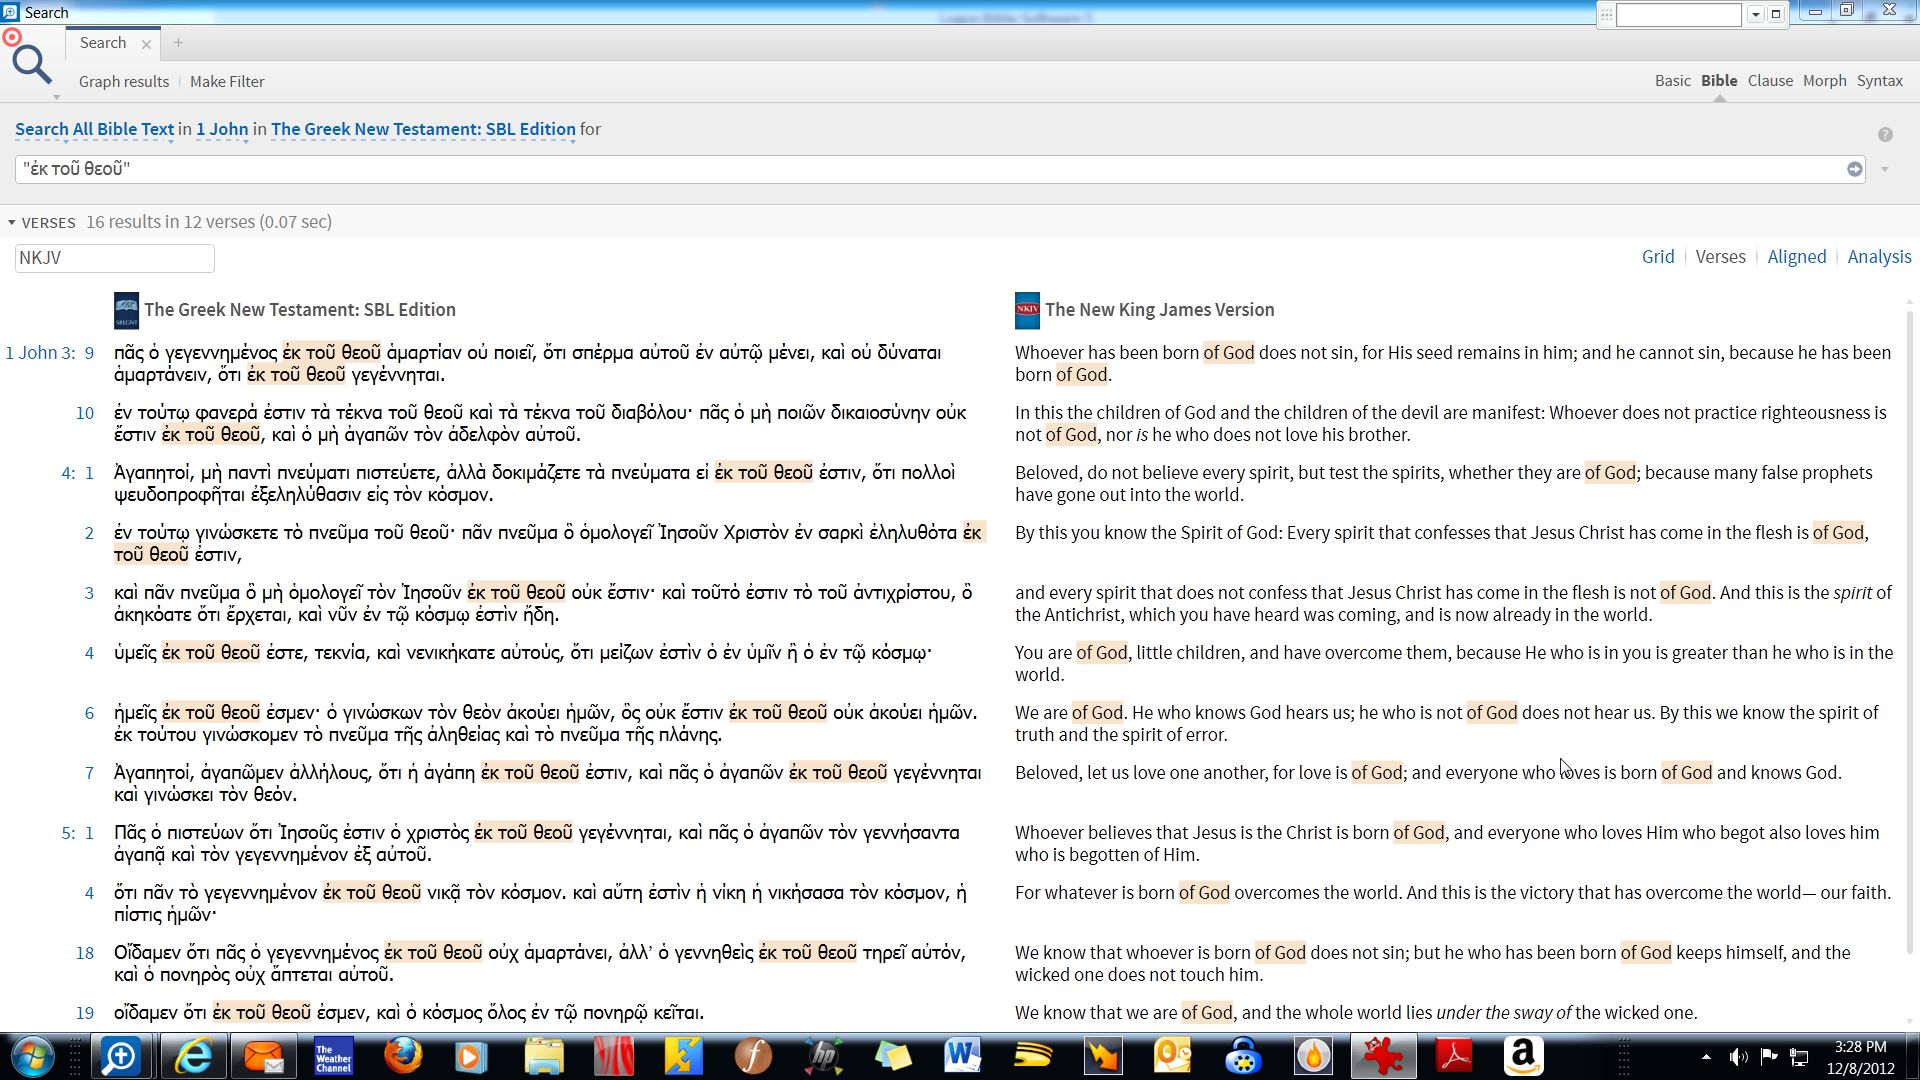Click heading The Greek New Testament: SBL Edition

tap(300, 310)
